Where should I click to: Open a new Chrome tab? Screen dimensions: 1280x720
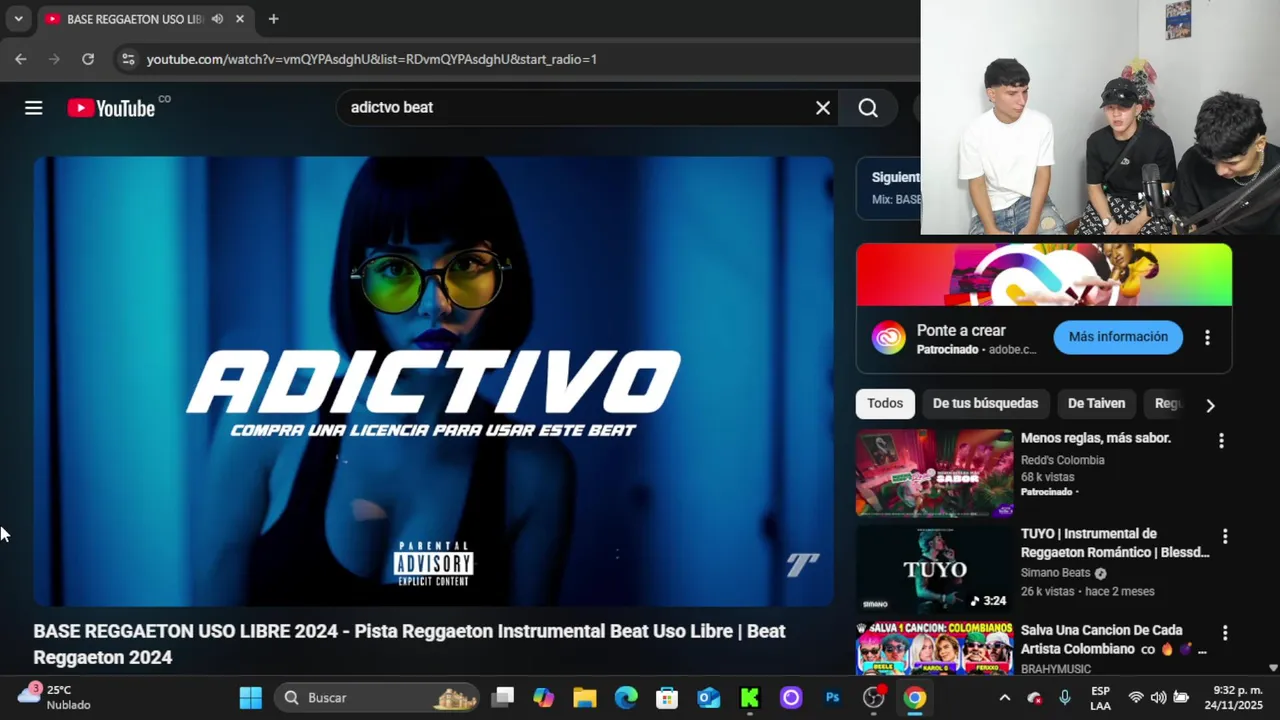click(x=273, y=19)
